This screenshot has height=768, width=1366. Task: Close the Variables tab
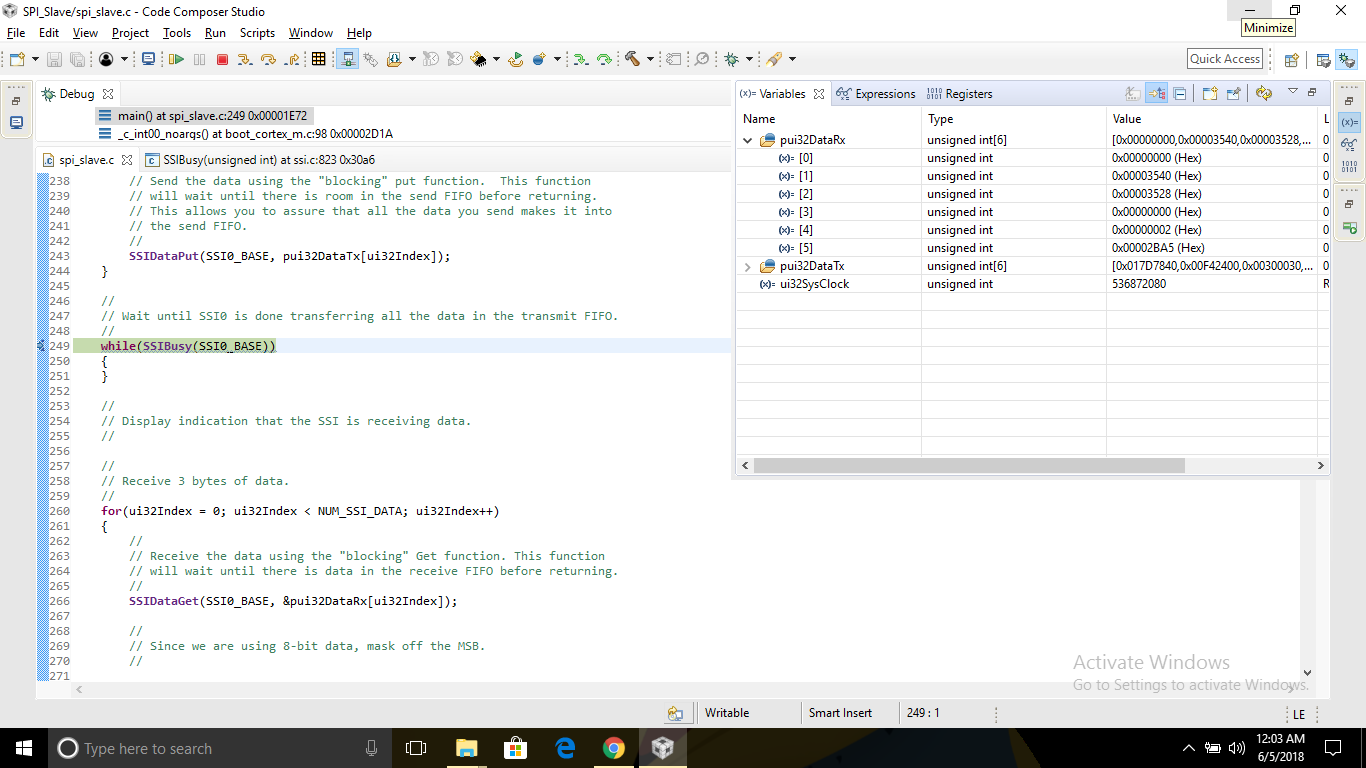[x=819, y=94]
